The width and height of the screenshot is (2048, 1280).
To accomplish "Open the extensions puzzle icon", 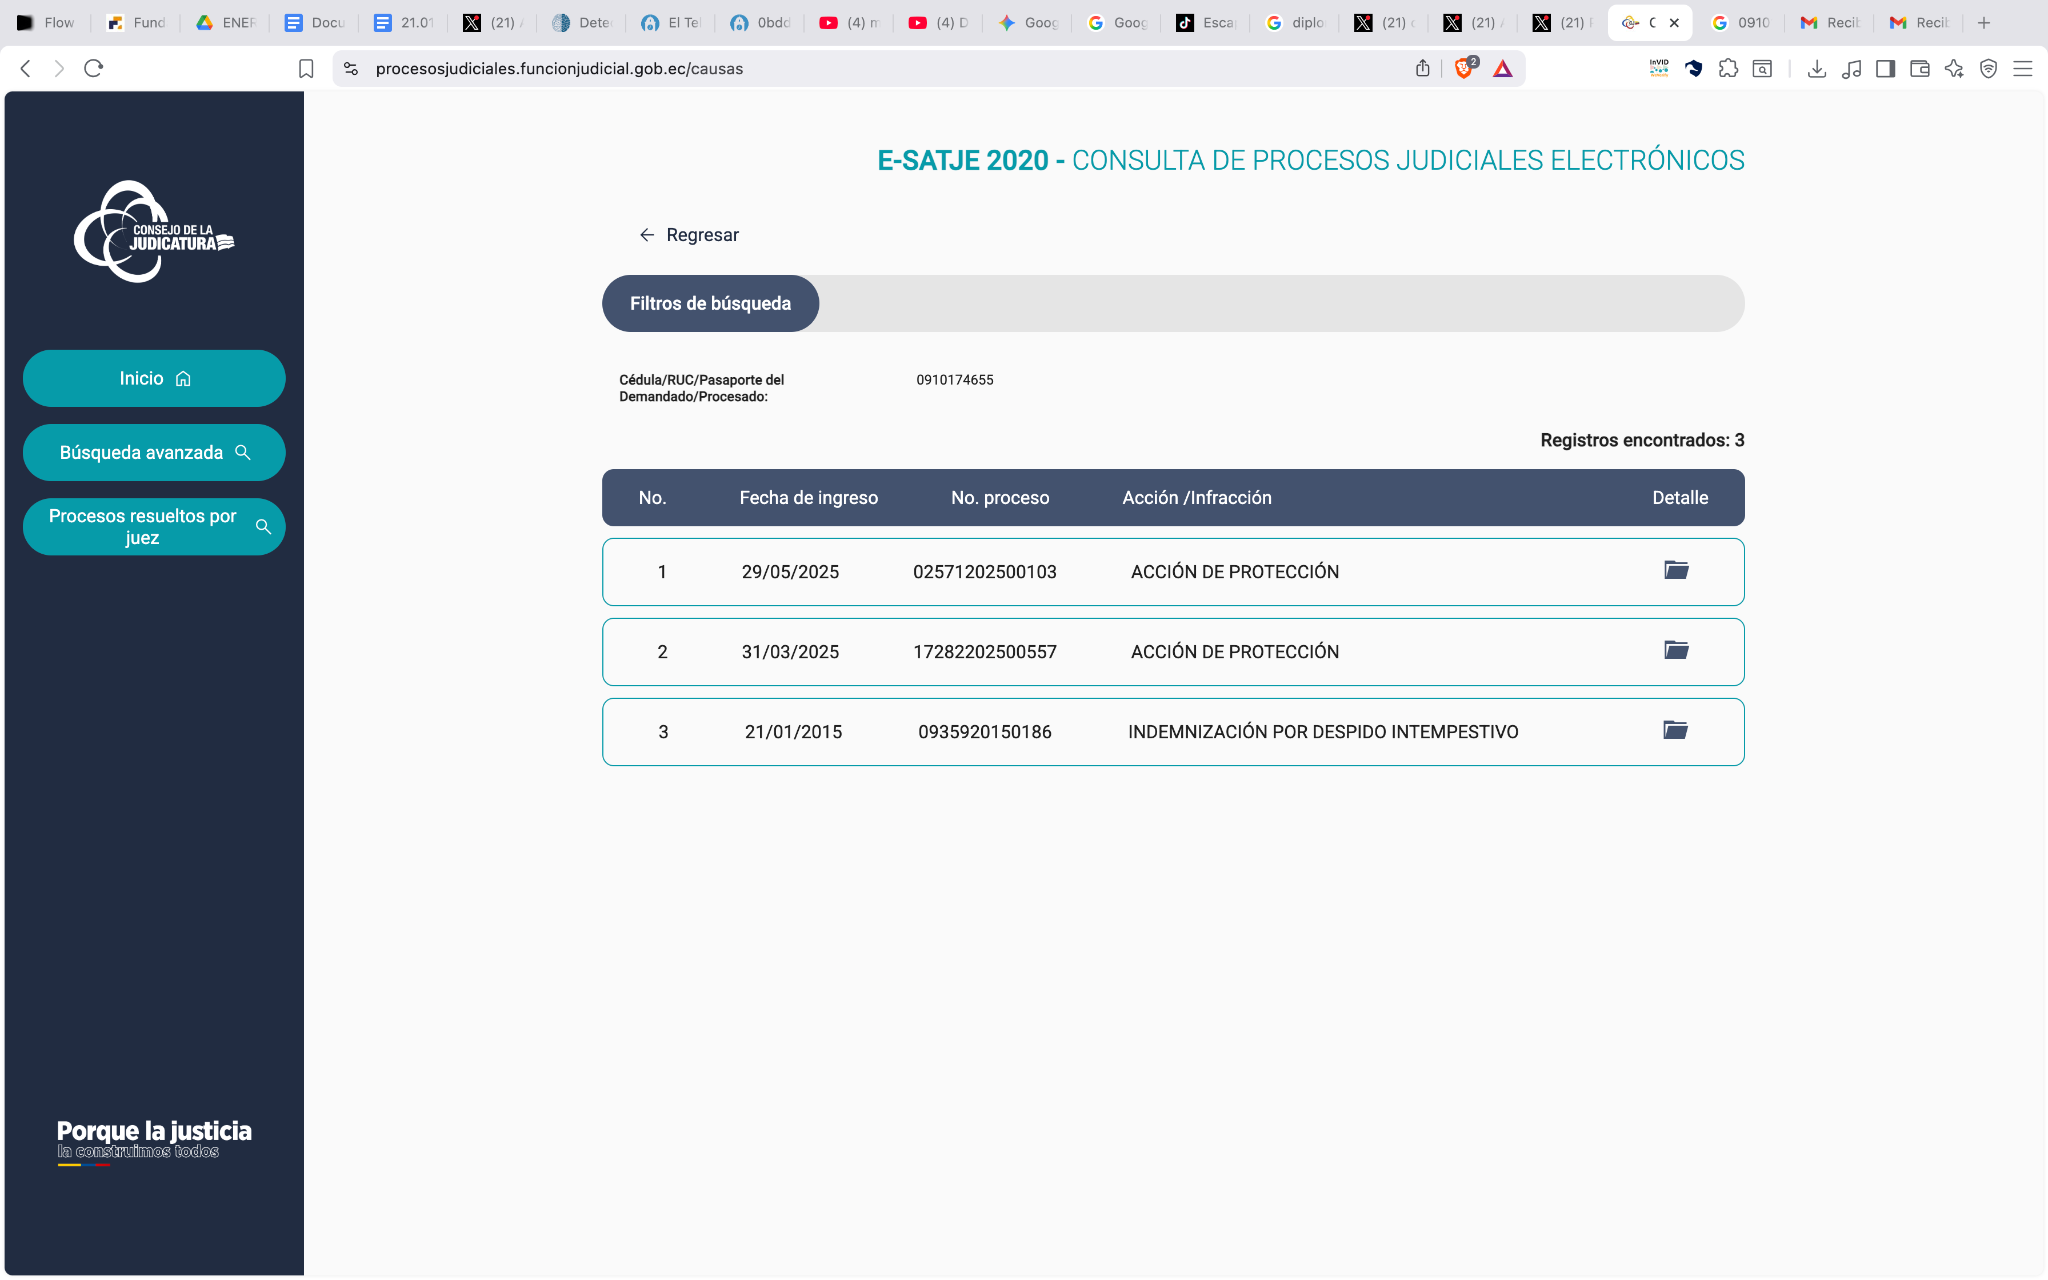I will click(1728, 68).
